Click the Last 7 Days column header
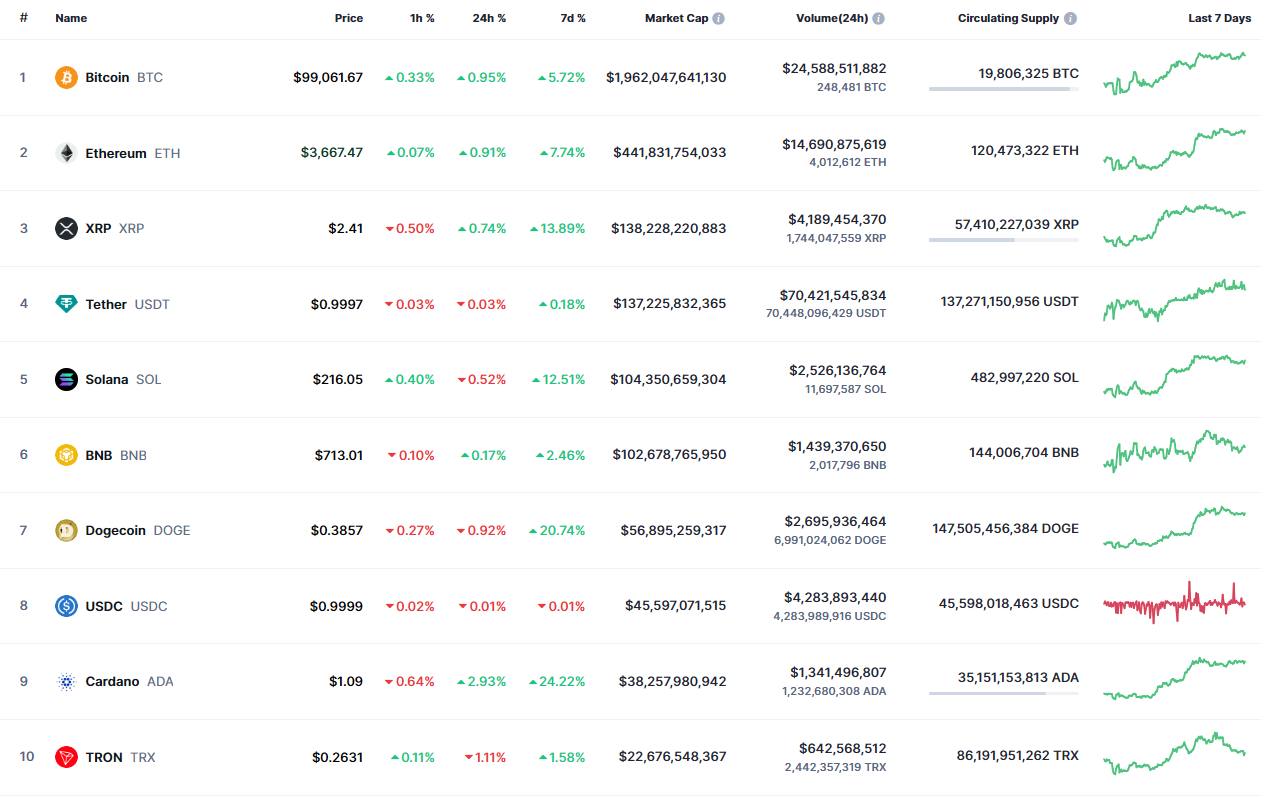This screenshot has width=1268, height=798. [x=1219, y=18]
